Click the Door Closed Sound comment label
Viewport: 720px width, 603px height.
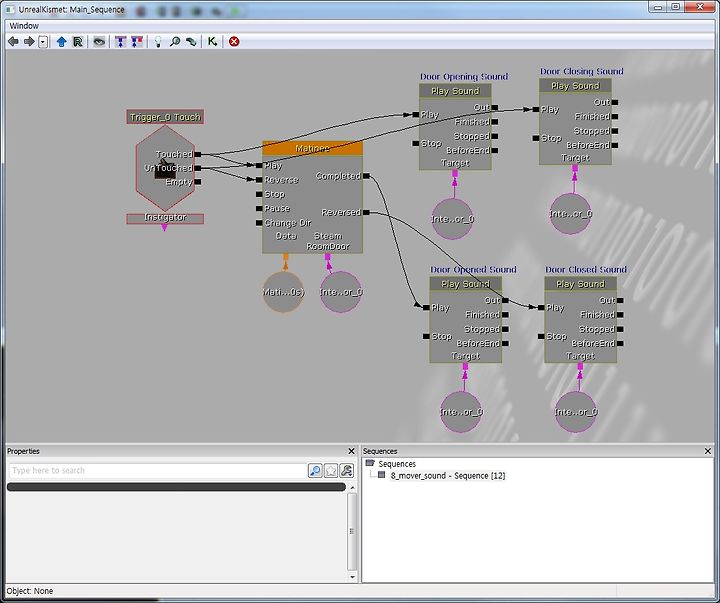point(586,269)
